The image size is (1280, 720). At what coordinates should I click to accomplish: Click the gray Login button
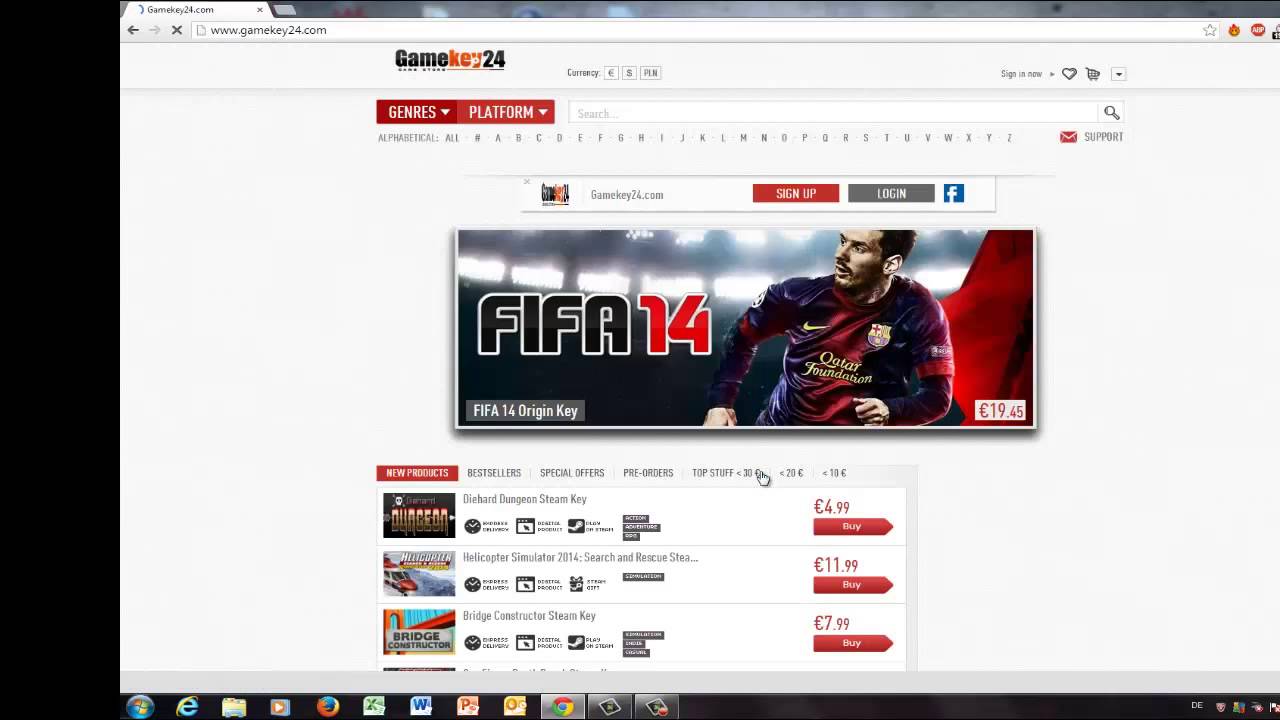[891, 193]
